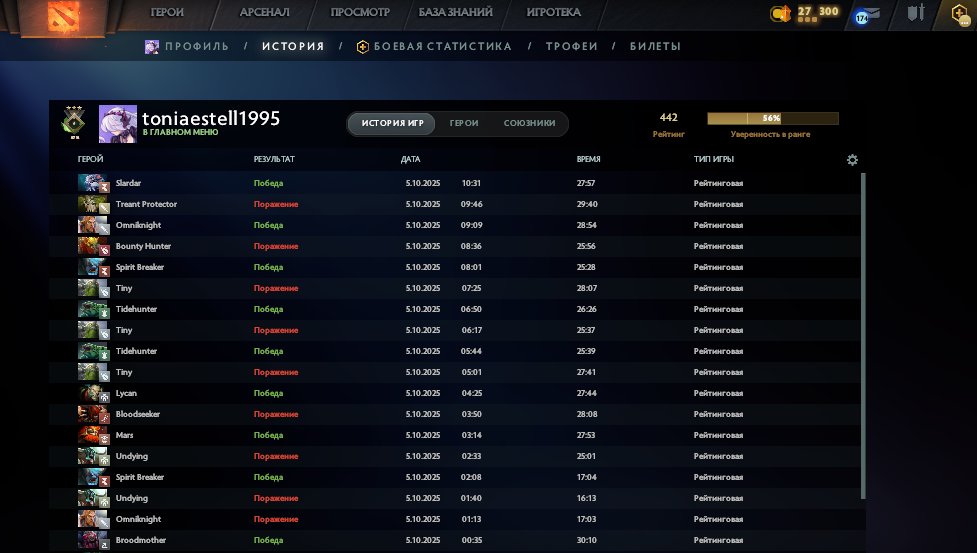Click the player avatar next to toniaestell1995
The height and width of the screenshot is (553, 977).
coord(118,124)
